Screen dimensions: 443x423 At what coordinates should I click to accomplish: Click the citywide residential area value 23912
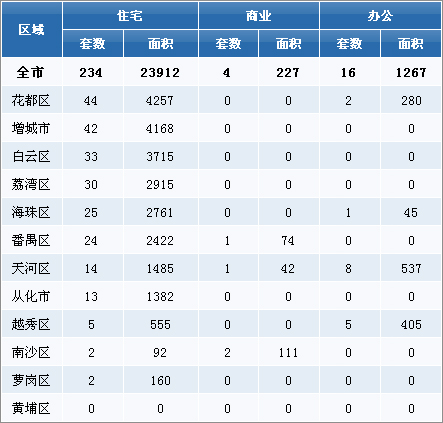(x=160, y=73)
